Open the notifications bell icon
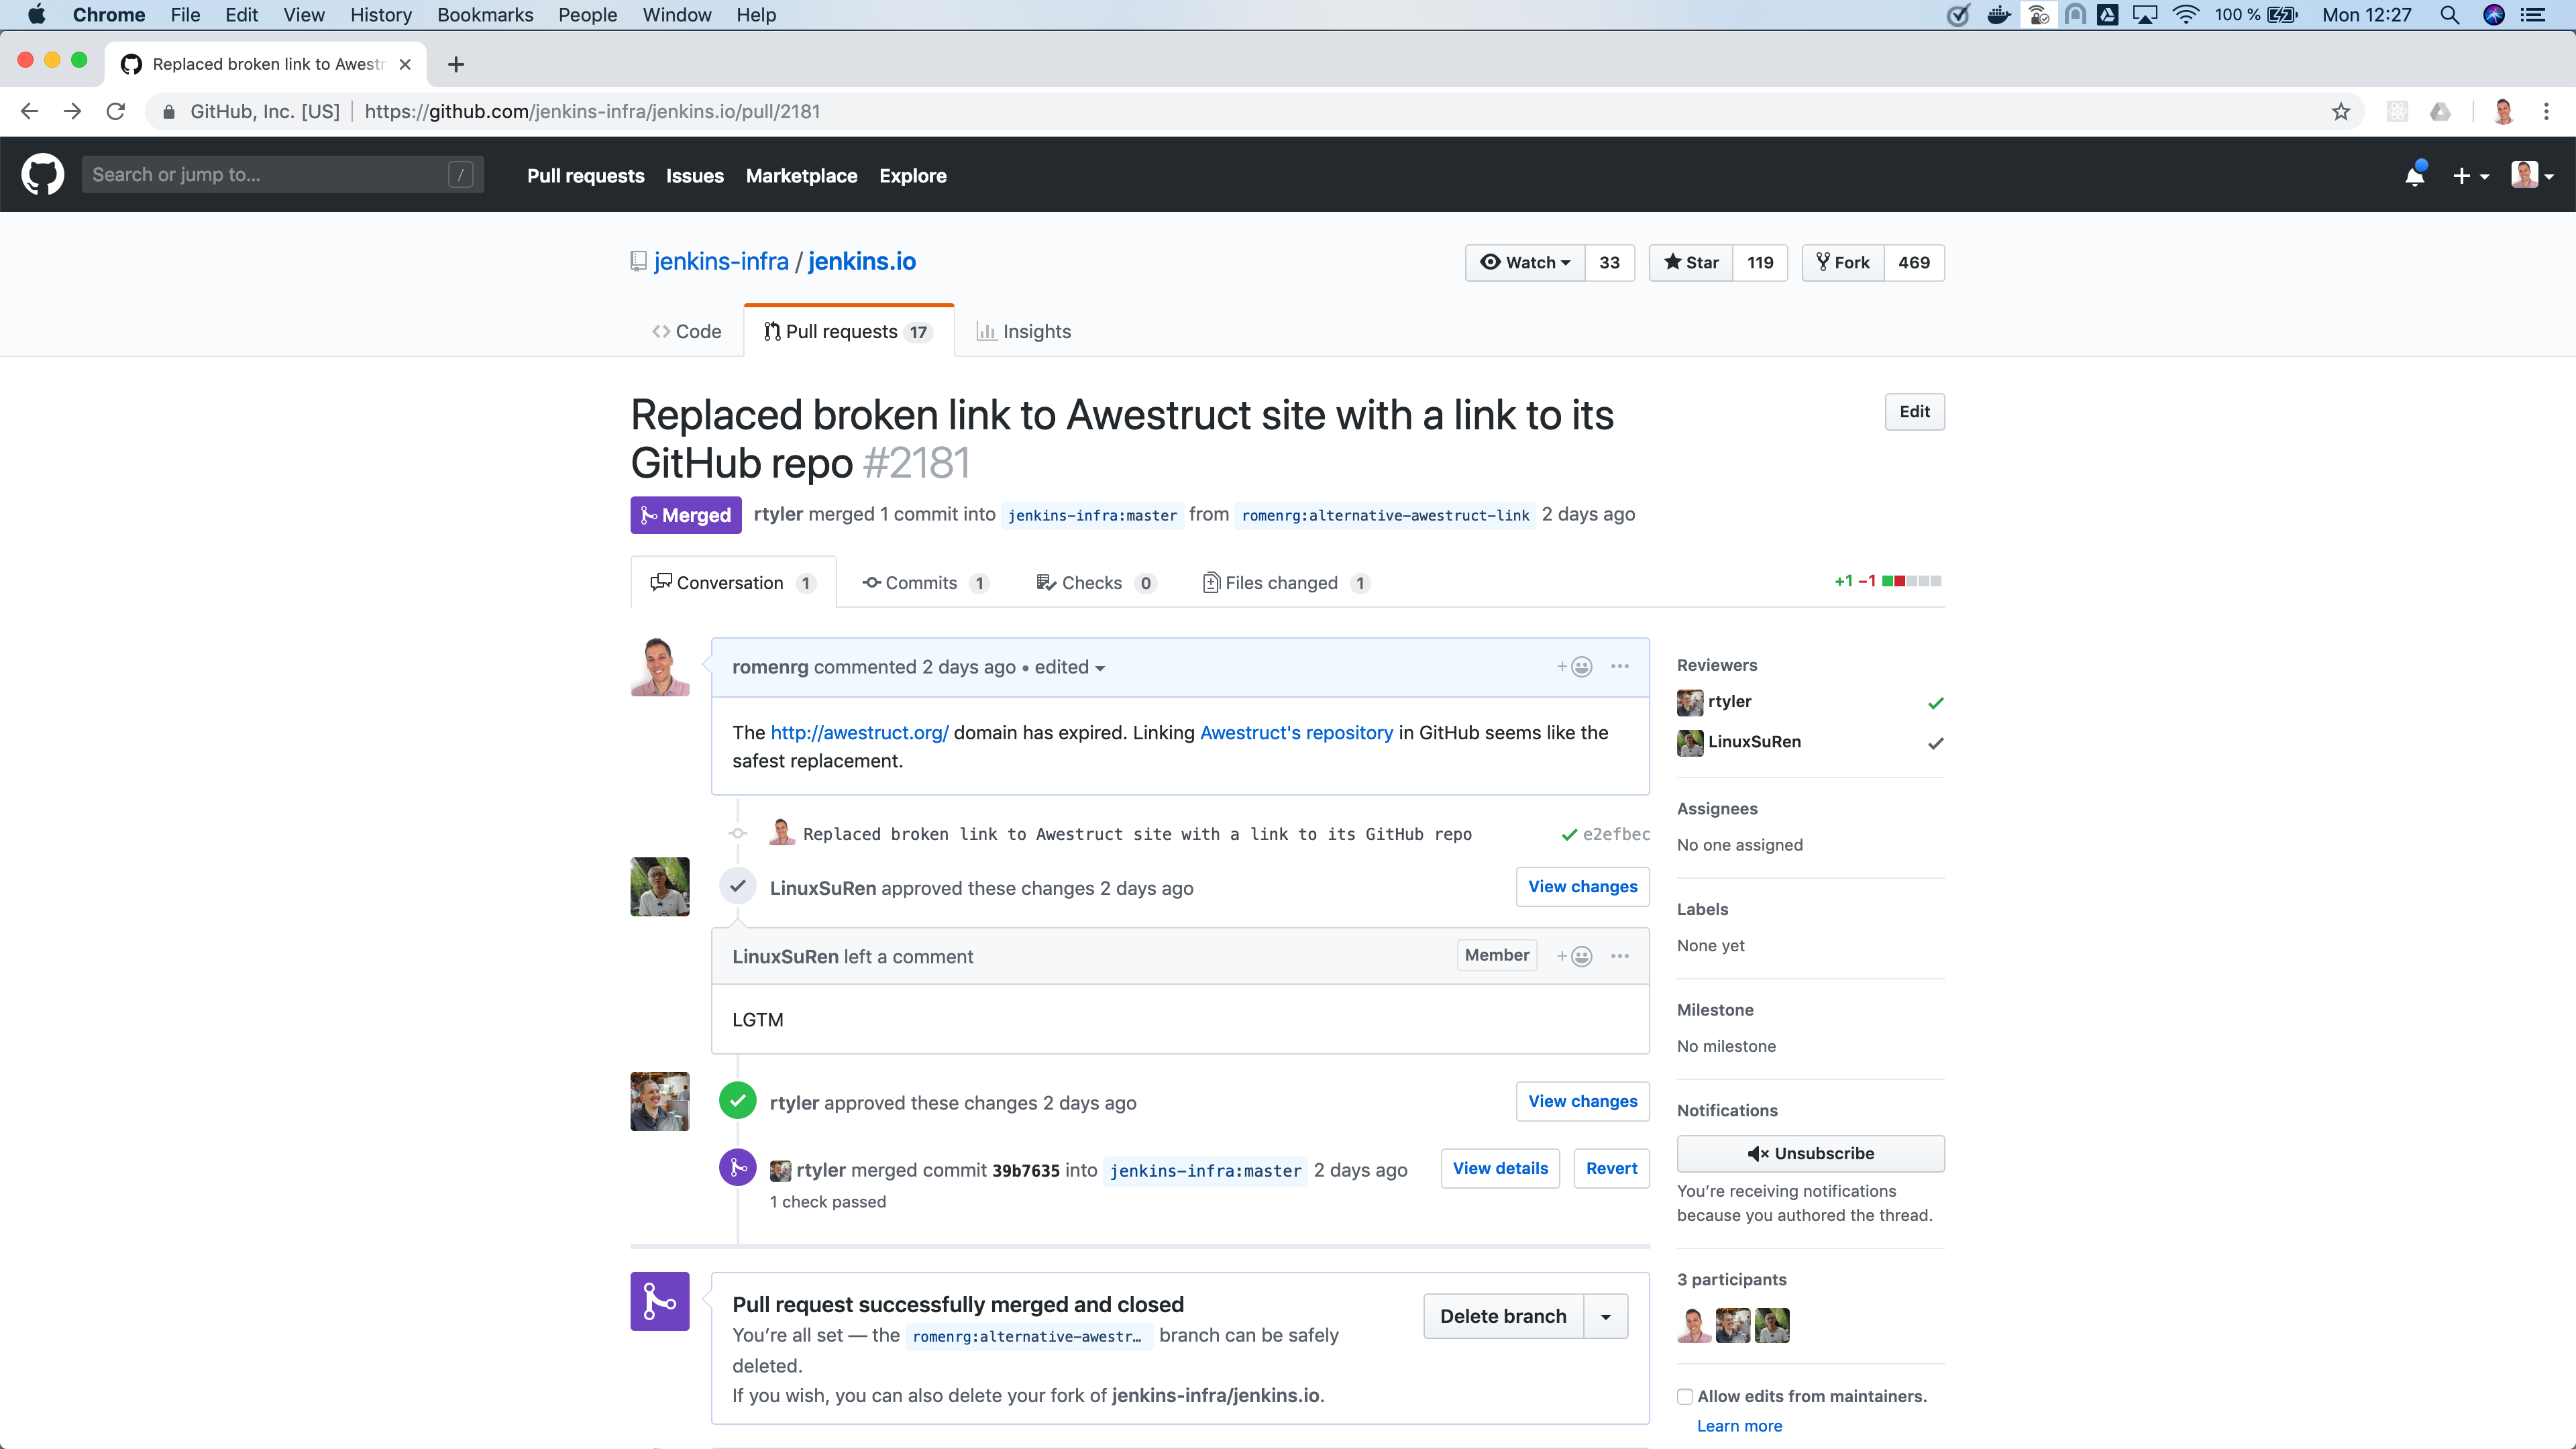Image resolution: width=2576 pixels, height=1449 pixels. [x=2414, y=175]
